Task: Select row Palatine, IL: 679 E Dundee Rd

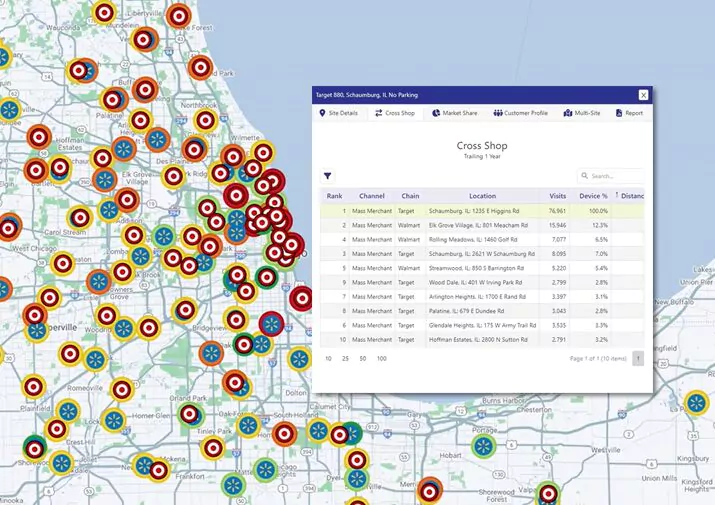Action: 482,311
